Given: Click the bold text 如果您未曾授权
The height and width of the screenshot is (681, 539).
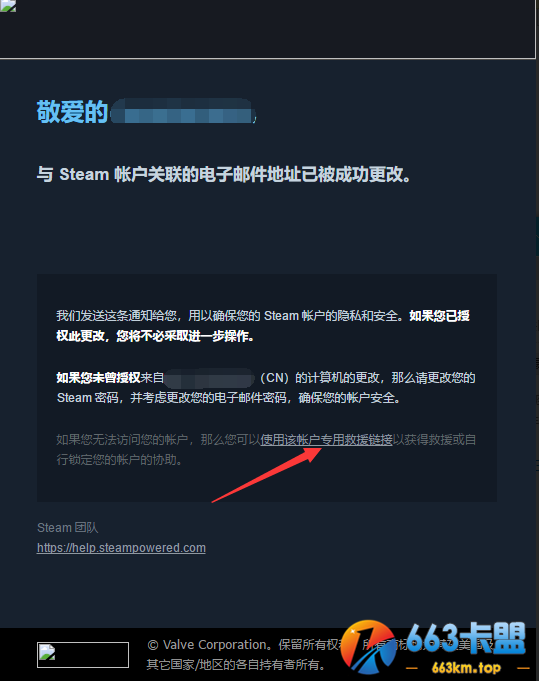Looking at the screenshot, I should [x=98, y=378].
